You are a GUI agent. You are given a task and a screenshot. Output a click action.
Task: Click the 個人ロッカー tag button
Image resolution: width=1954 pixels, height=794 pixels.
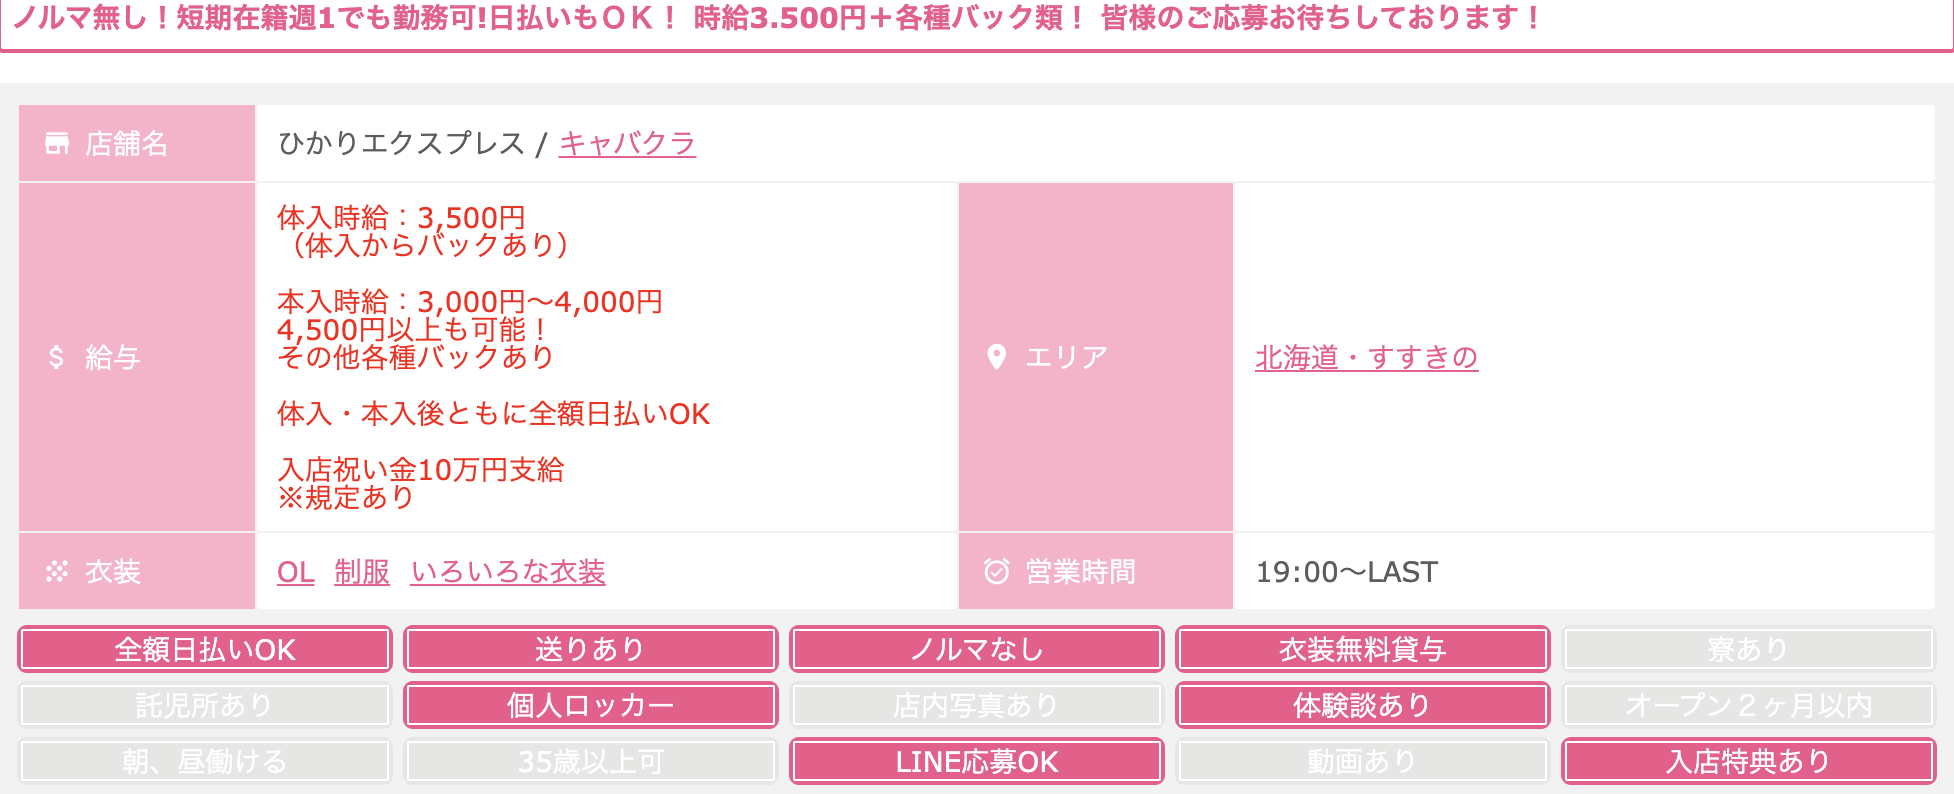point(590,706)
